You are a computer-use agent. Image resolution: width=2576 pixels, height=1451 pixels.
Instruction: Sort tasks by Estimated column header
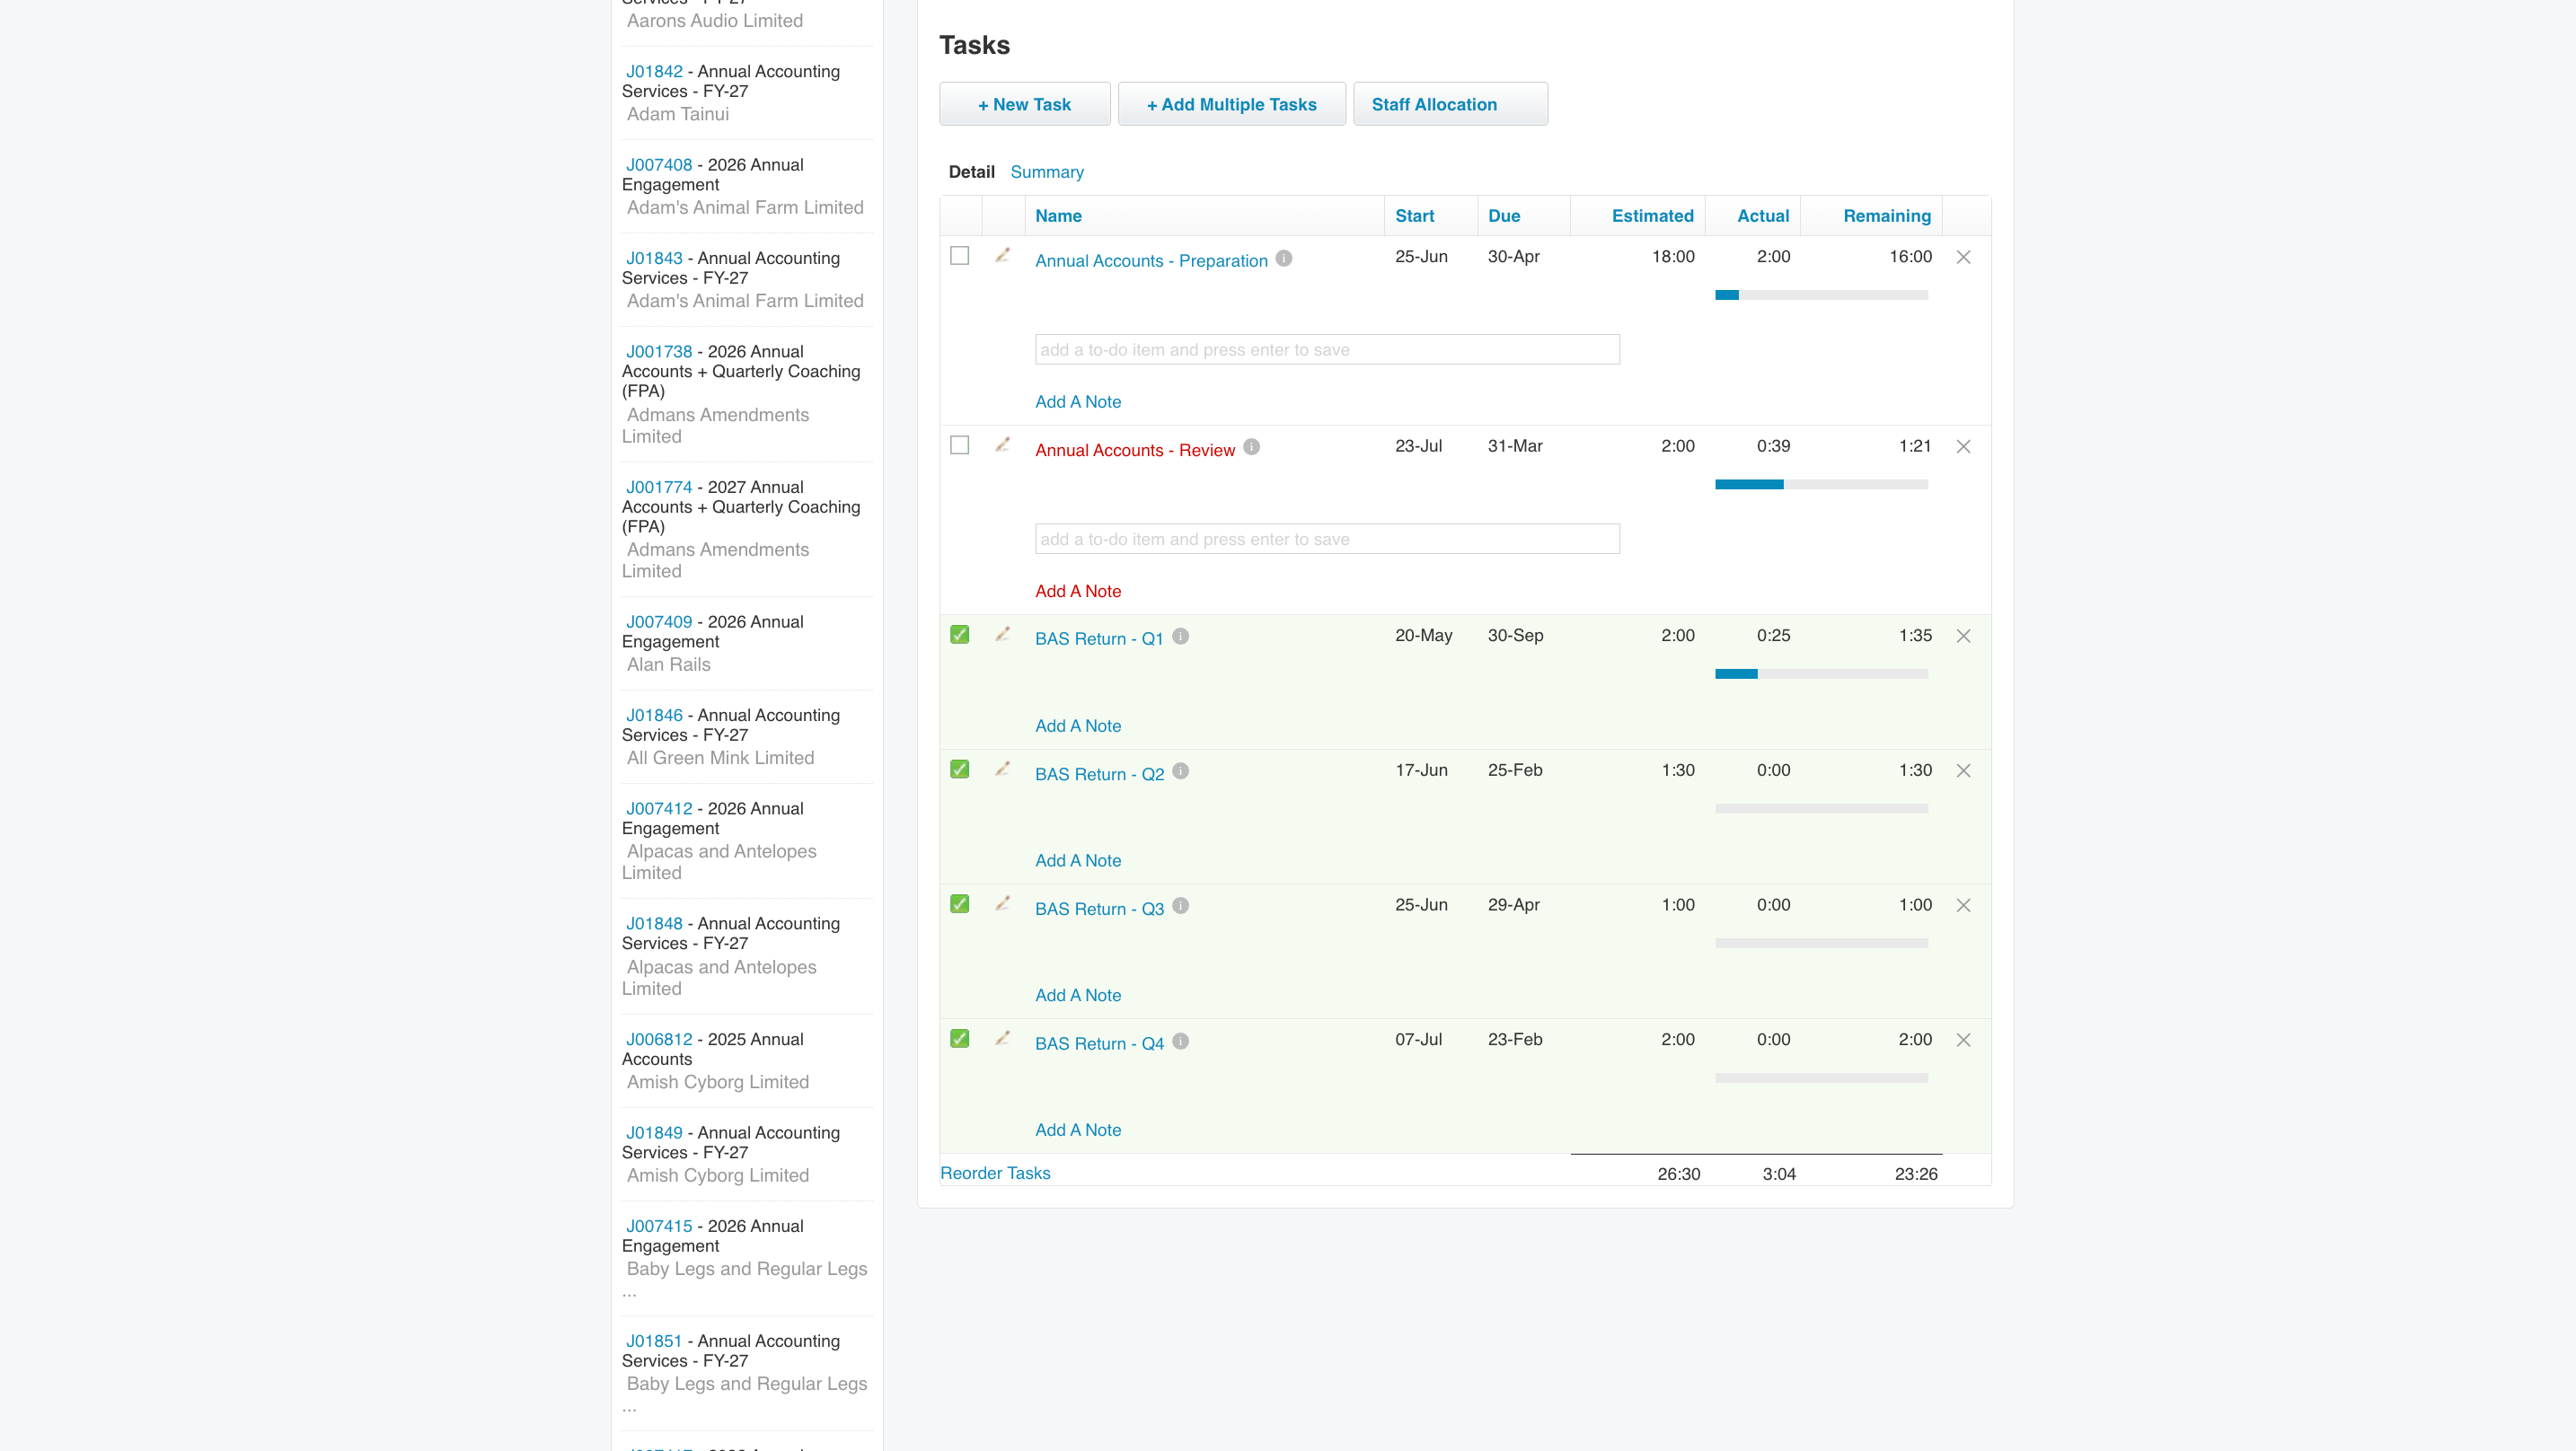click(x=1652, y=216)
